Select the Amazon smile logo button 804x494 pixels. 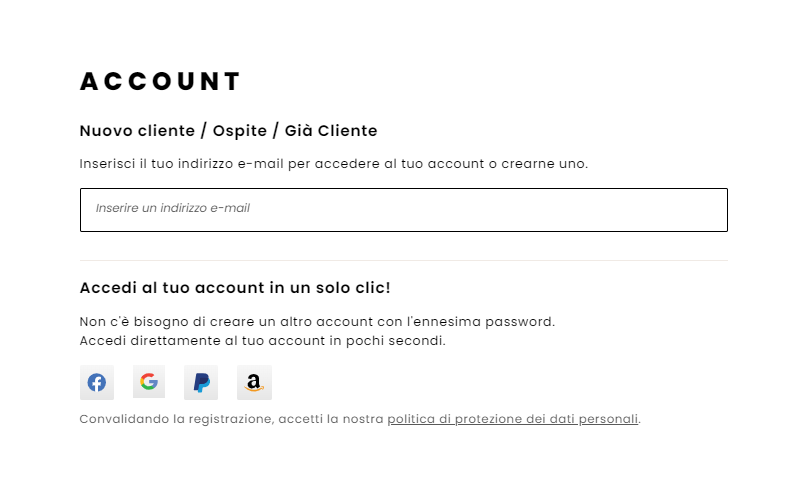click(x=254, y=382)
